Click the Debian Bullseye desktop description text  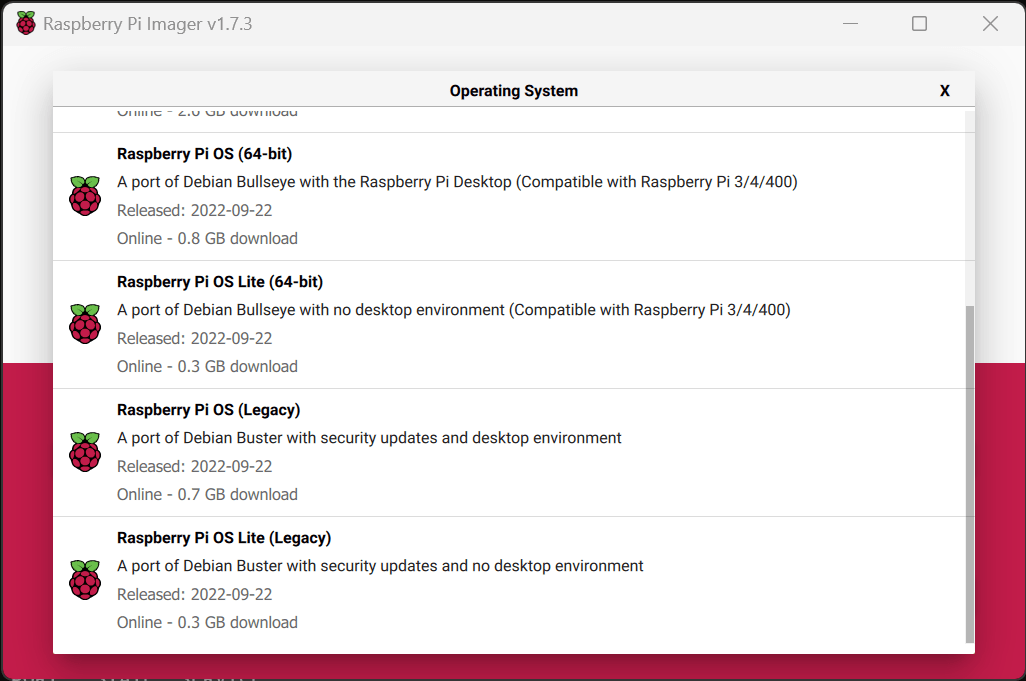pyautogui.click(x=453, y=182)
